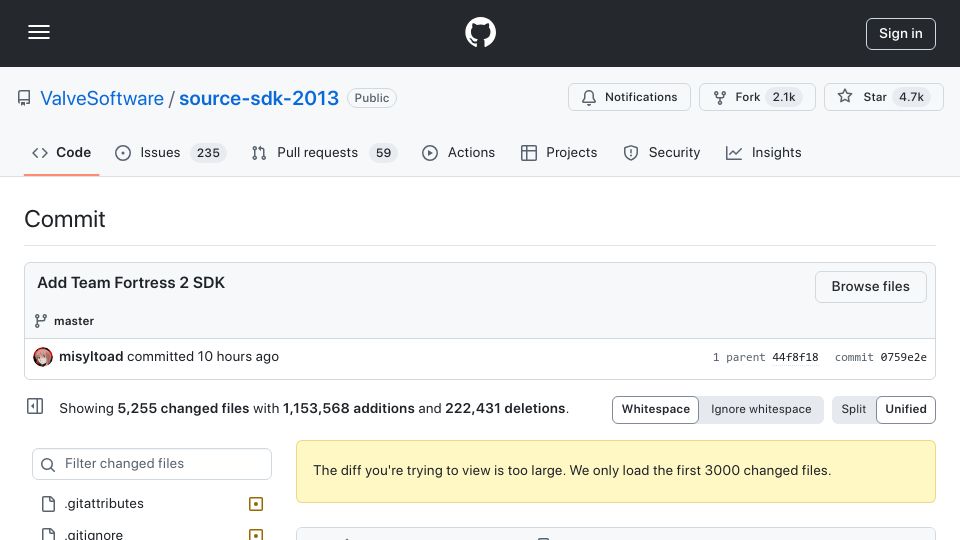
Task: Click the file icon beside .gitattributes
Action: pyautogui.click(x=48, y=504)
